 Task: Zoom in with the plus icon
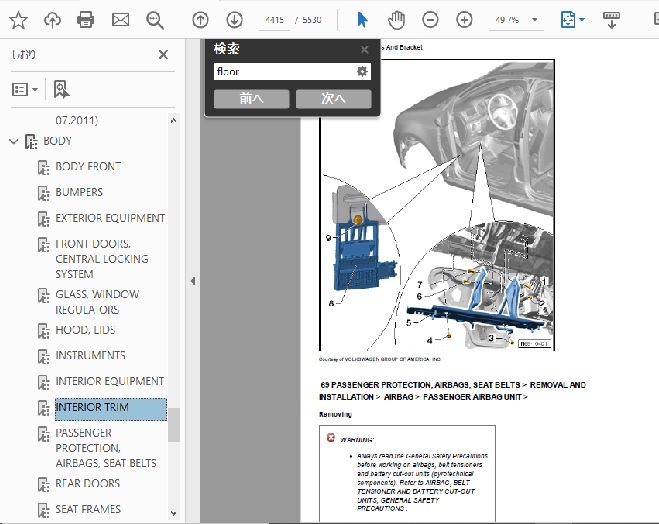[x=464, y=20]
